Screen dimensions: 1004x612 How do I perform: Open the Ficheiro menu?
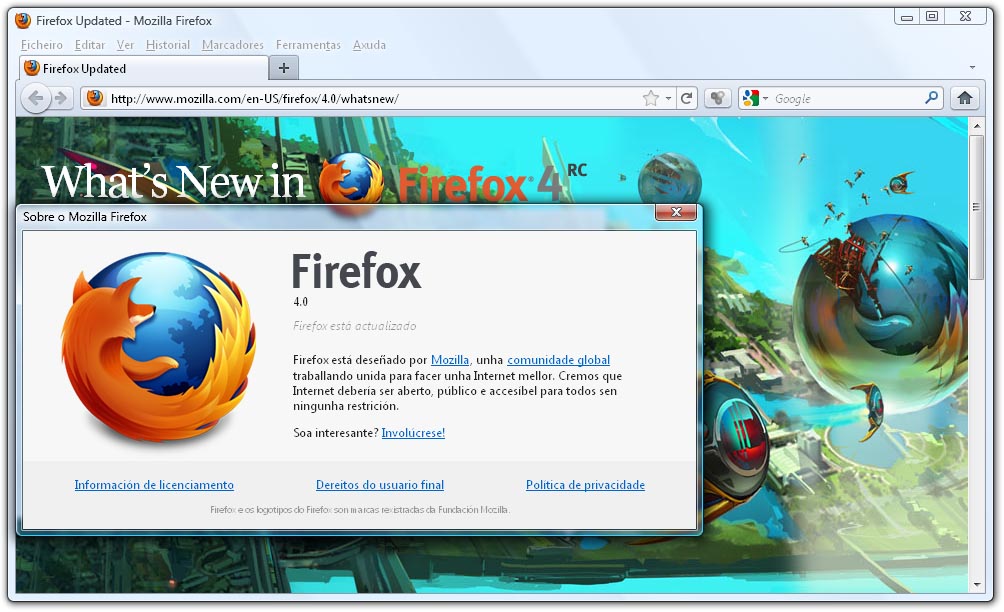42,45
